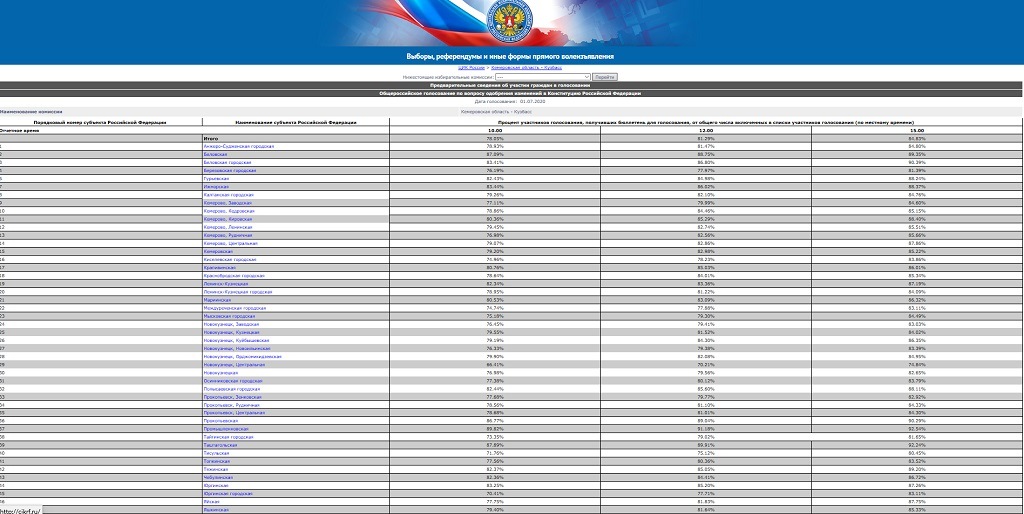Open the Новокузнецк, Заводская commission link
1024x514 pixels.
click(x=231, y=324)
